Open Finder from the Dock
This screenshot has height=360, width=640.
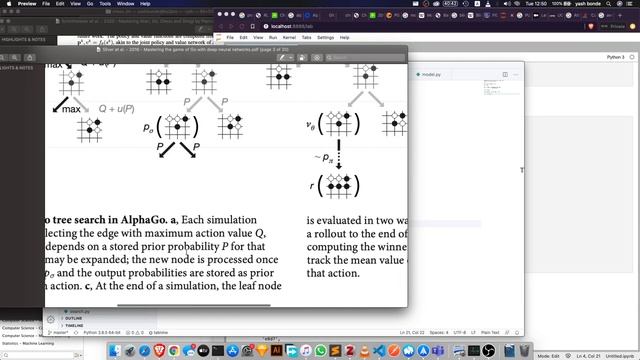(x=115, y=350)
